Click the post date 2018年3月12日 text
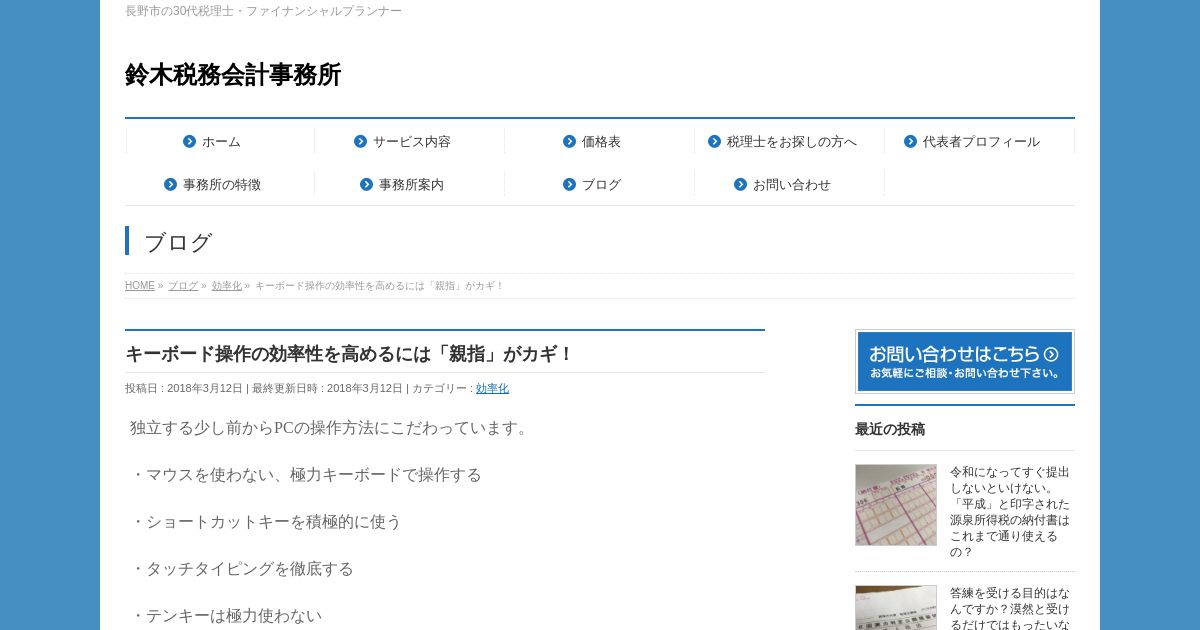This screenshot has height=630, width=1200. tap(205, 388)
